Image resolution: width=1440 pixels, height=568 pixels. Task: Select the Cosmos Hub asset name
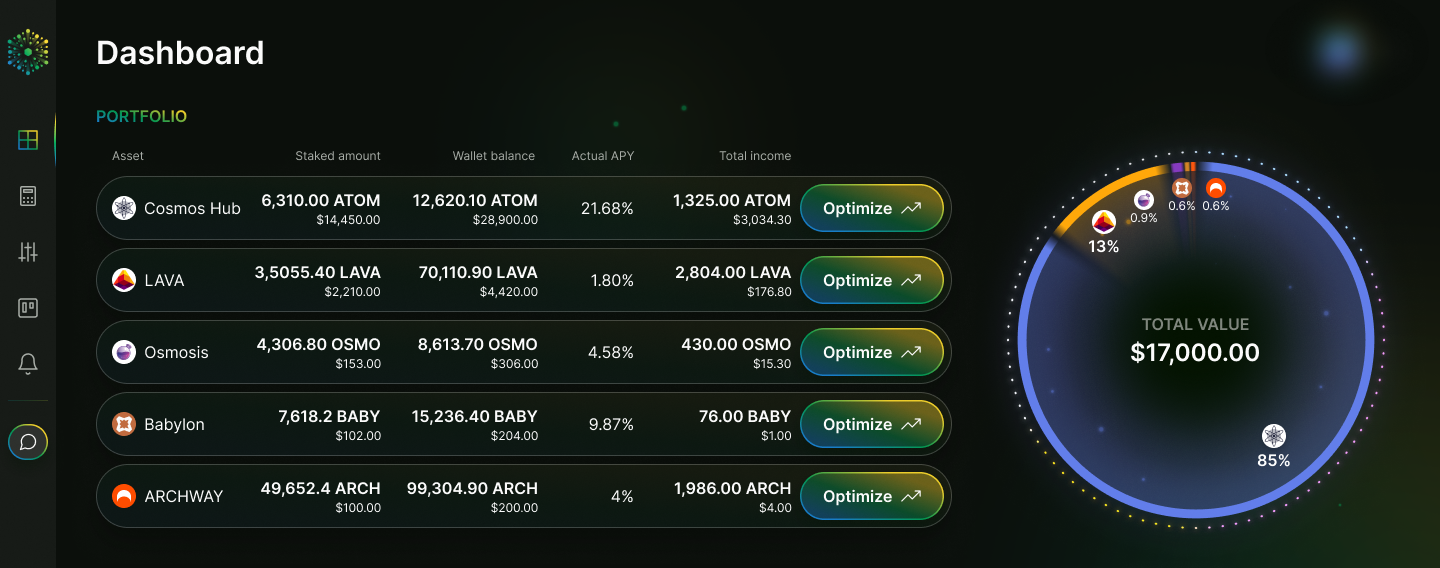coord(192,209)
